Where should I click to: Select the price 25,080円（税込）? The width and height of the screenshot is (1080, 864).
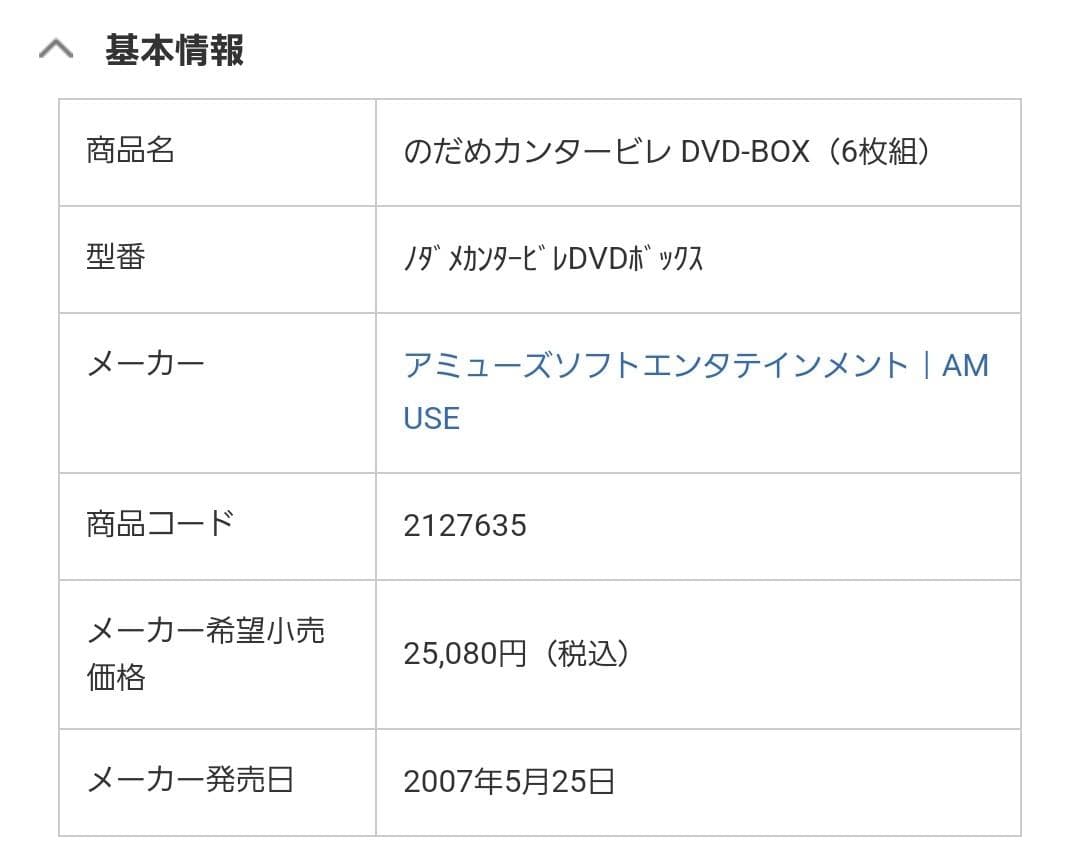515,654
